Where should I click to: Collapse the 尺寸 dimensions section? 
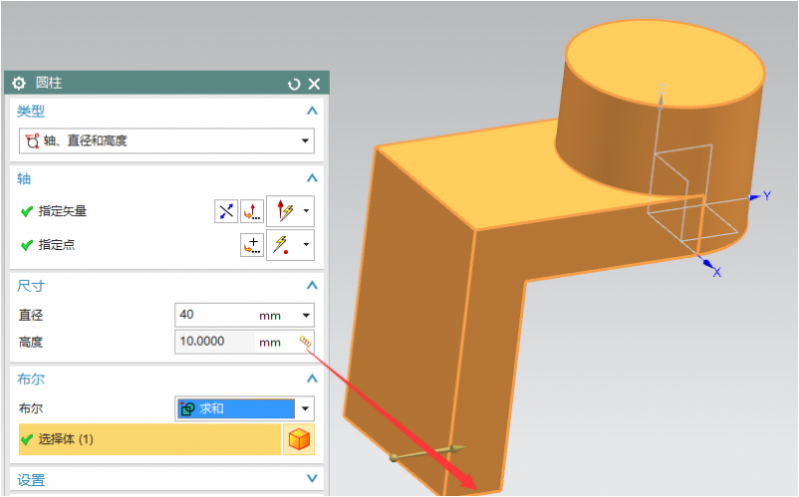(311, 286)
